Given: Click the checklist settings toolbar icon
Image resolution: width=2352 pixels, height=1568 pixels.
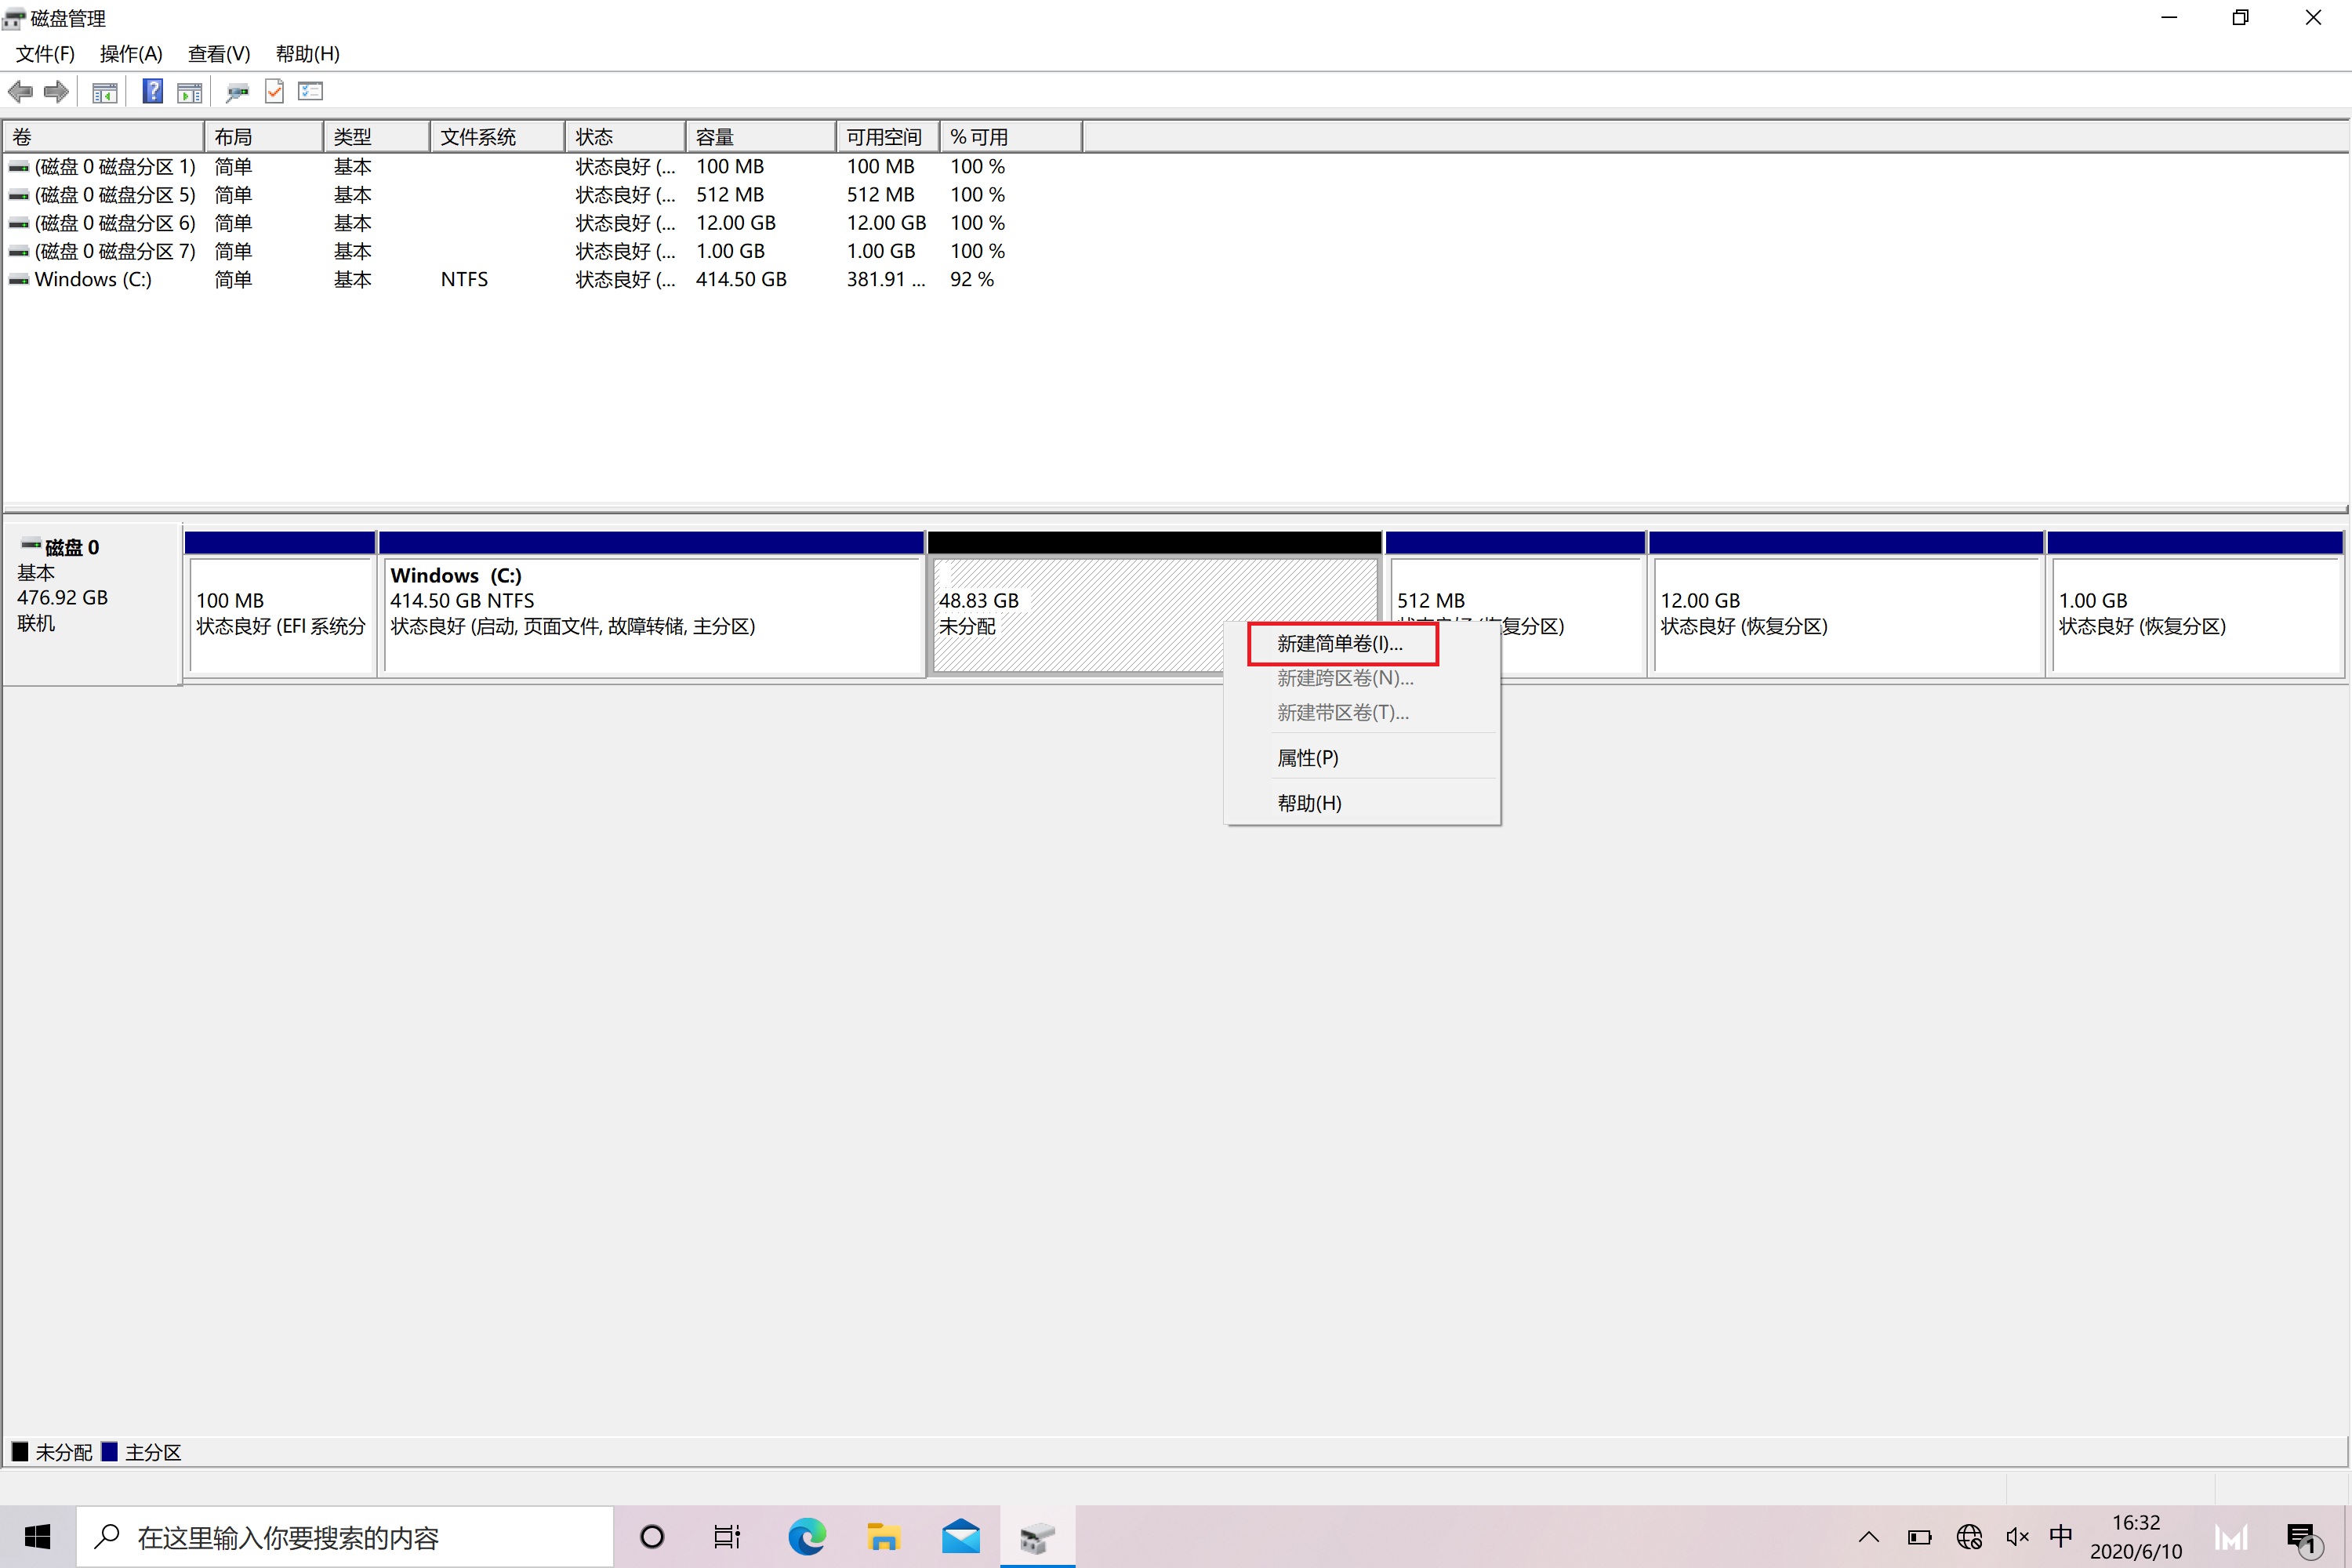Looking at the screenshot, I should coord(311,92).
